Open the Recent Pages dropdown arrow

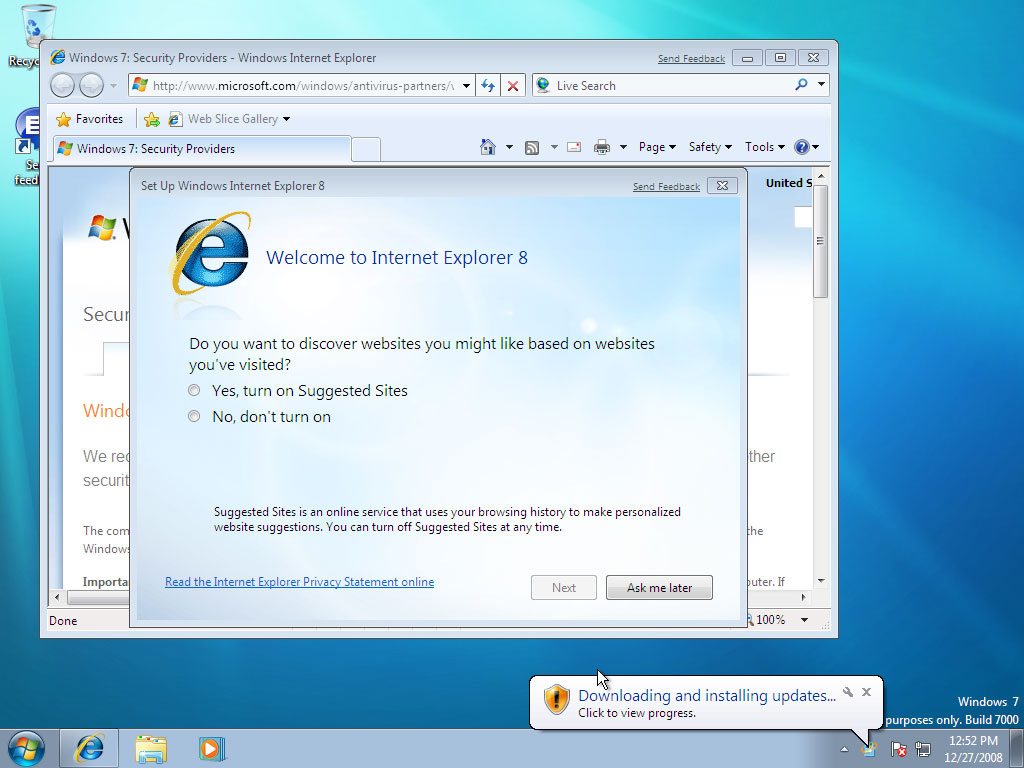point(113,86)
